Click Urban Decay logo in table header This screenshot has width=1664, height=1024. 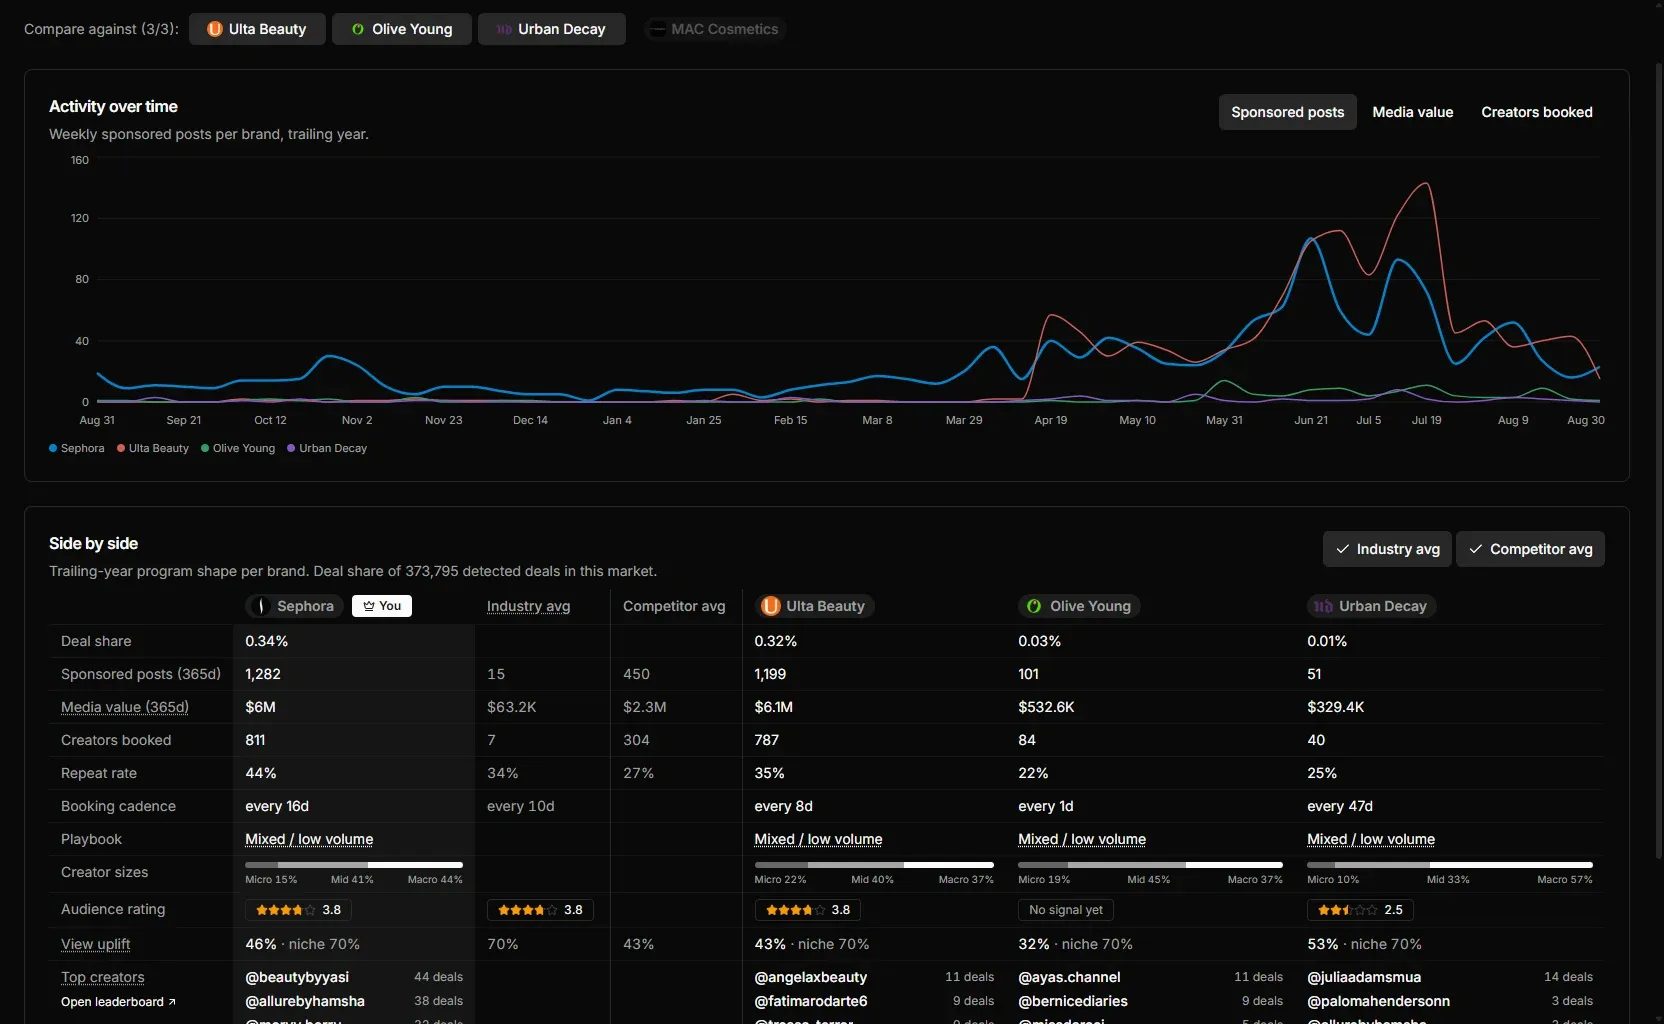1323,606
